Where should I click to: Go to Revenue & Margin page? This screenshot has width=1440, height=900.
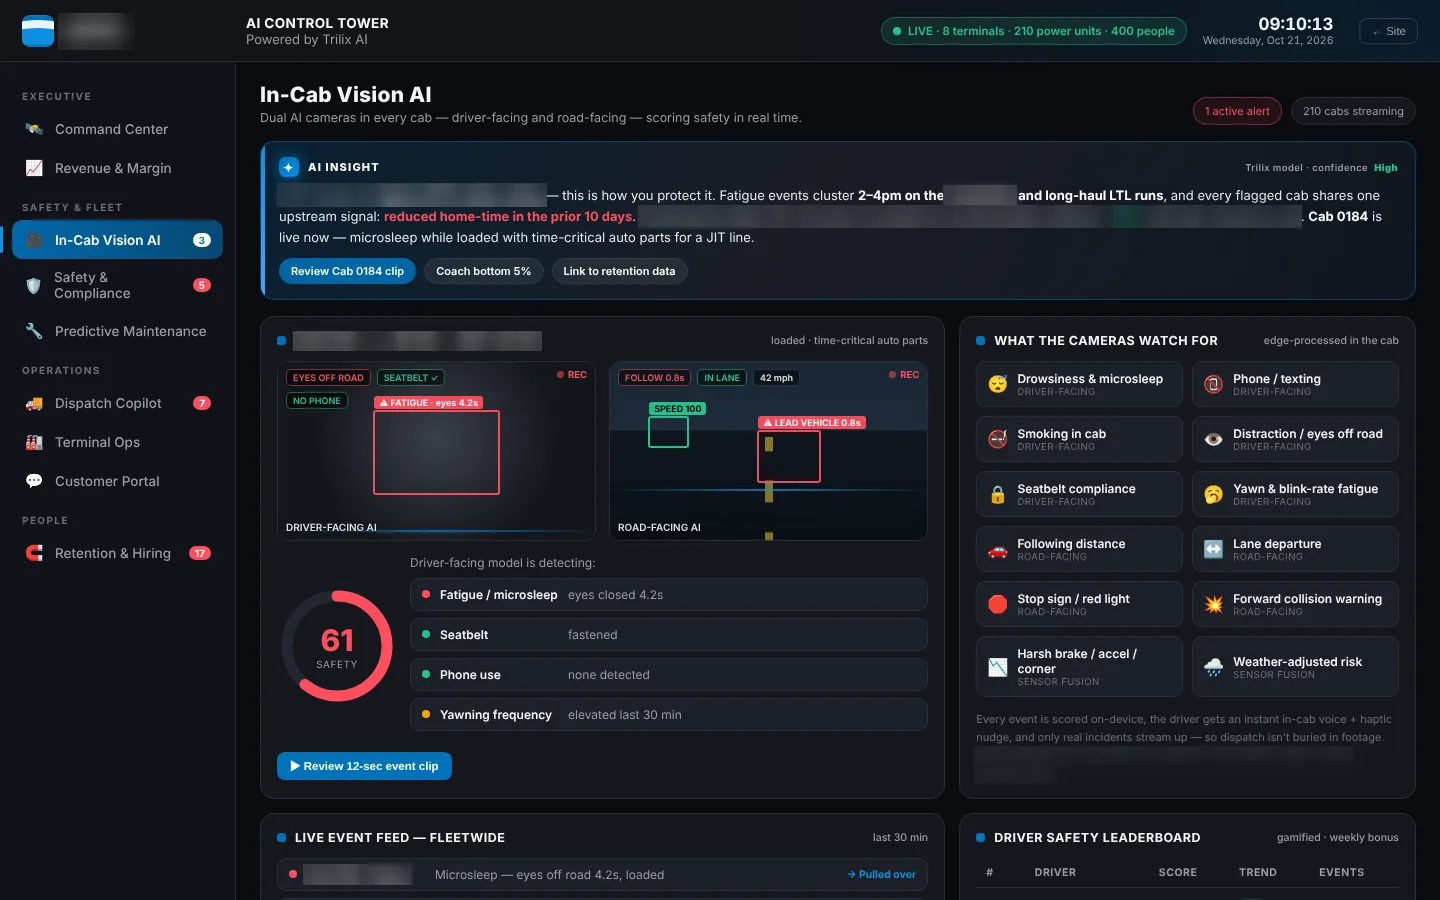pos(117,168)
